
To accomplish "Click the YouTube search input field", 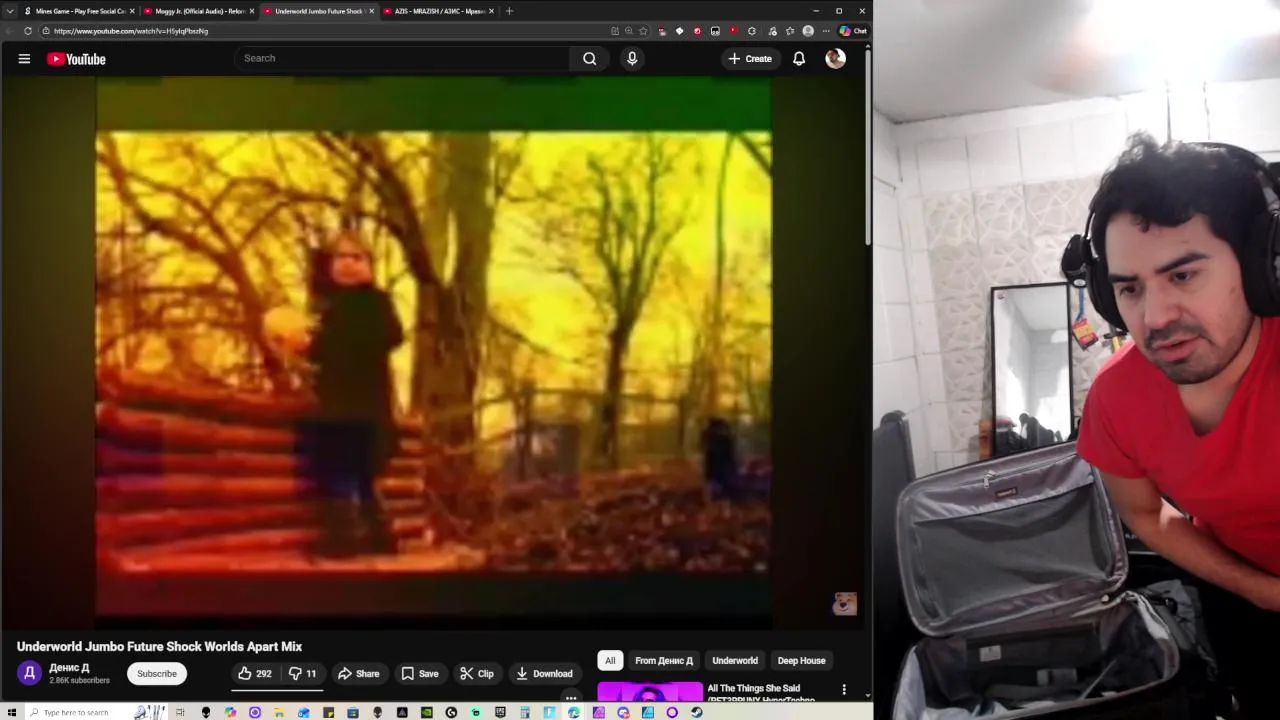I will pyautogui.click(x=404, y=58).
